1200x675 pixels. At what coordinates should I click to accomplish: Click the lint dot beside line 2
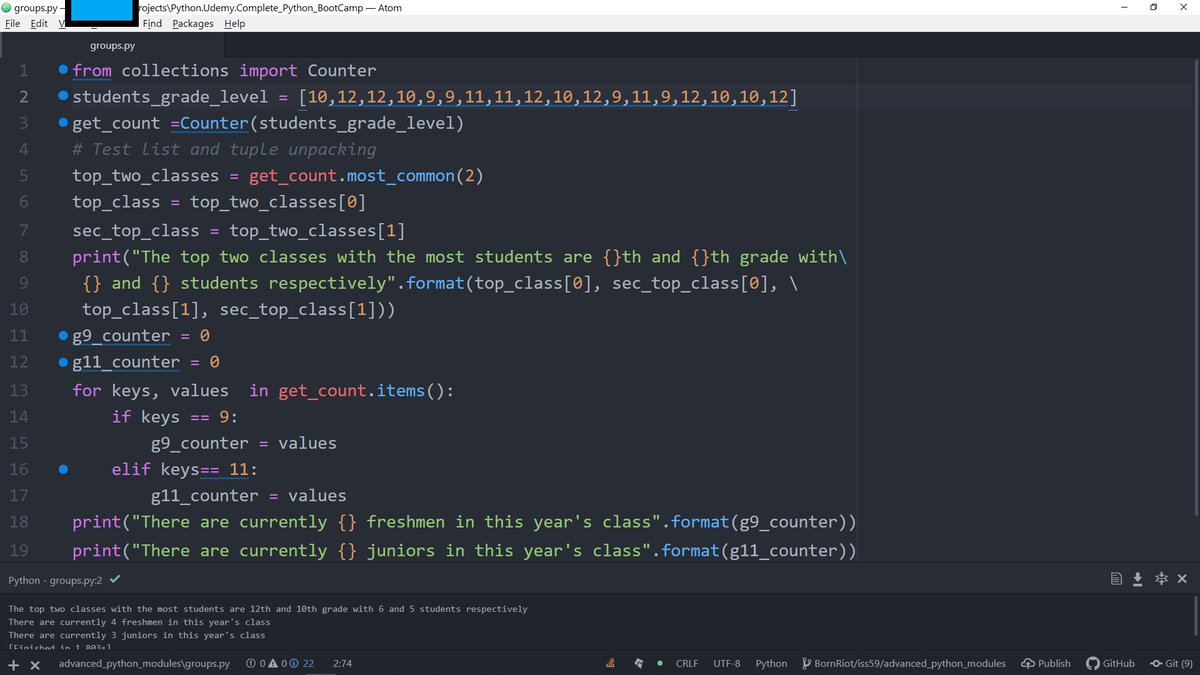63,96
